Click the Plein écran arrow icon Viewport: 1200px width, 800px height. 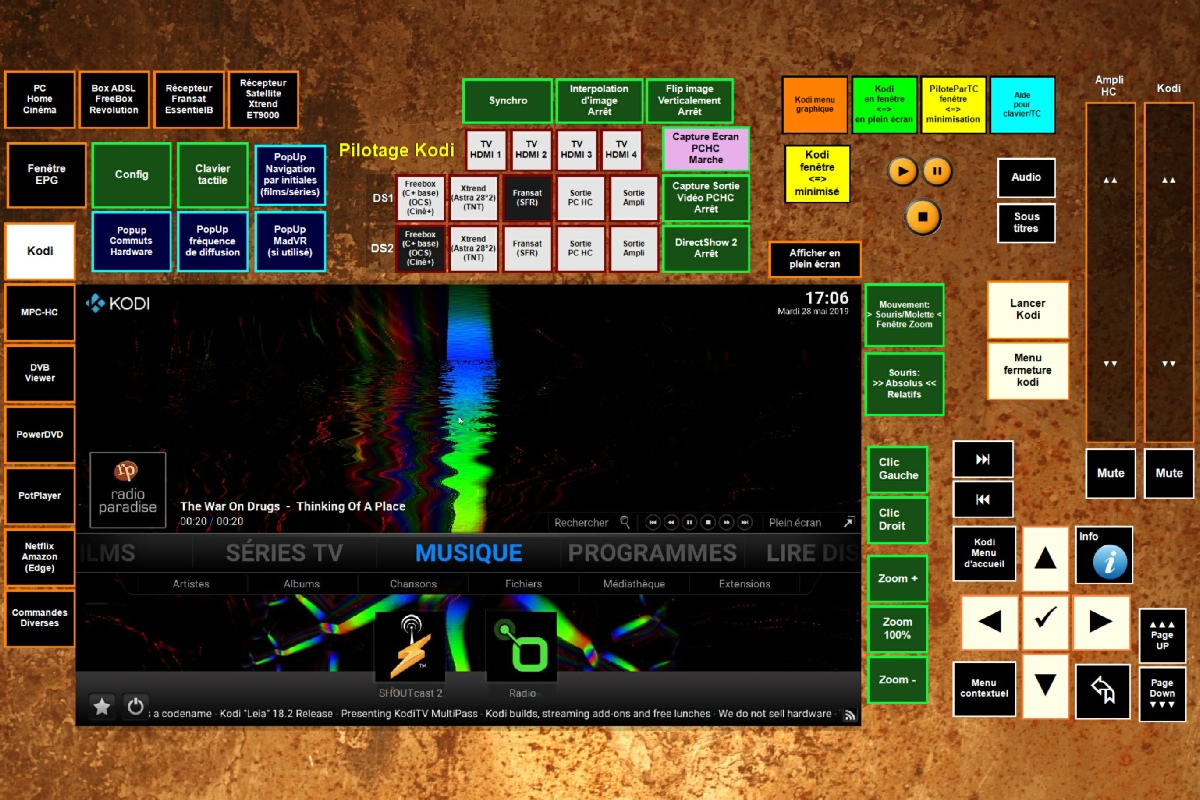click(848, 522)
